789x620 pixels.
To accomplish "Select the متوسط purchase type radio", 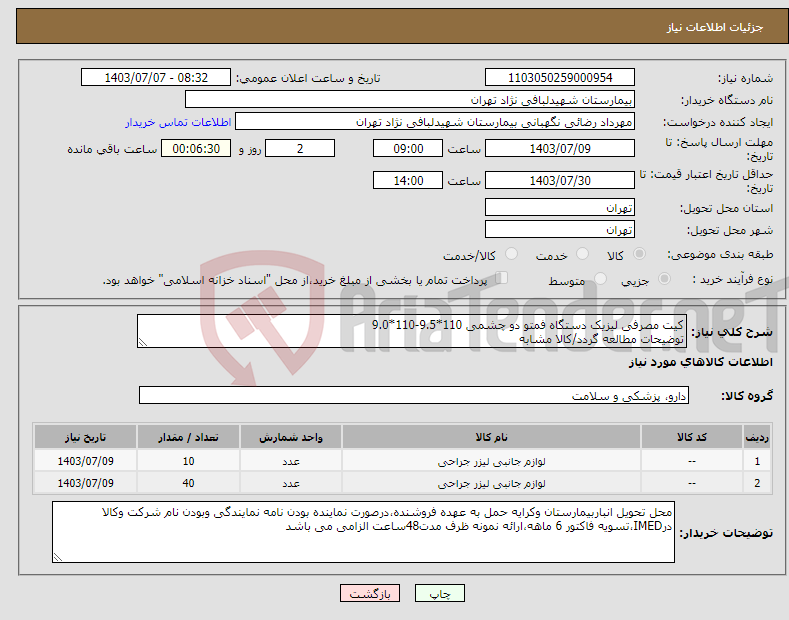I will [600, 279].
